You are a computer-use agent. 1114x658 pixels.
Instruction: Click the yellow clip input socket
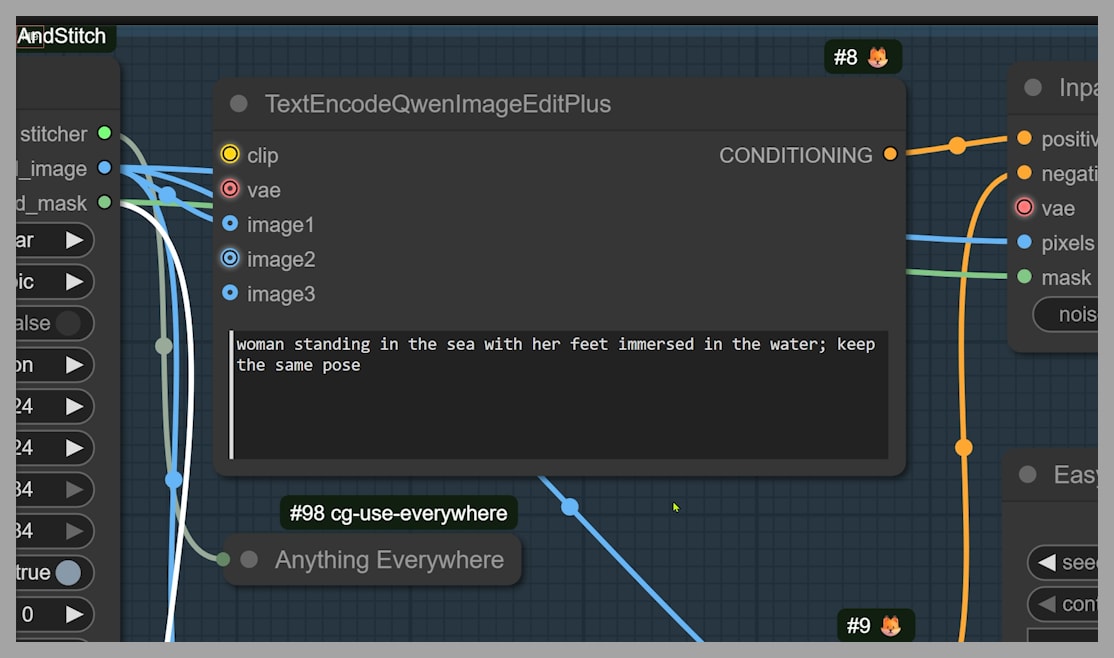(x=230, y=154)
